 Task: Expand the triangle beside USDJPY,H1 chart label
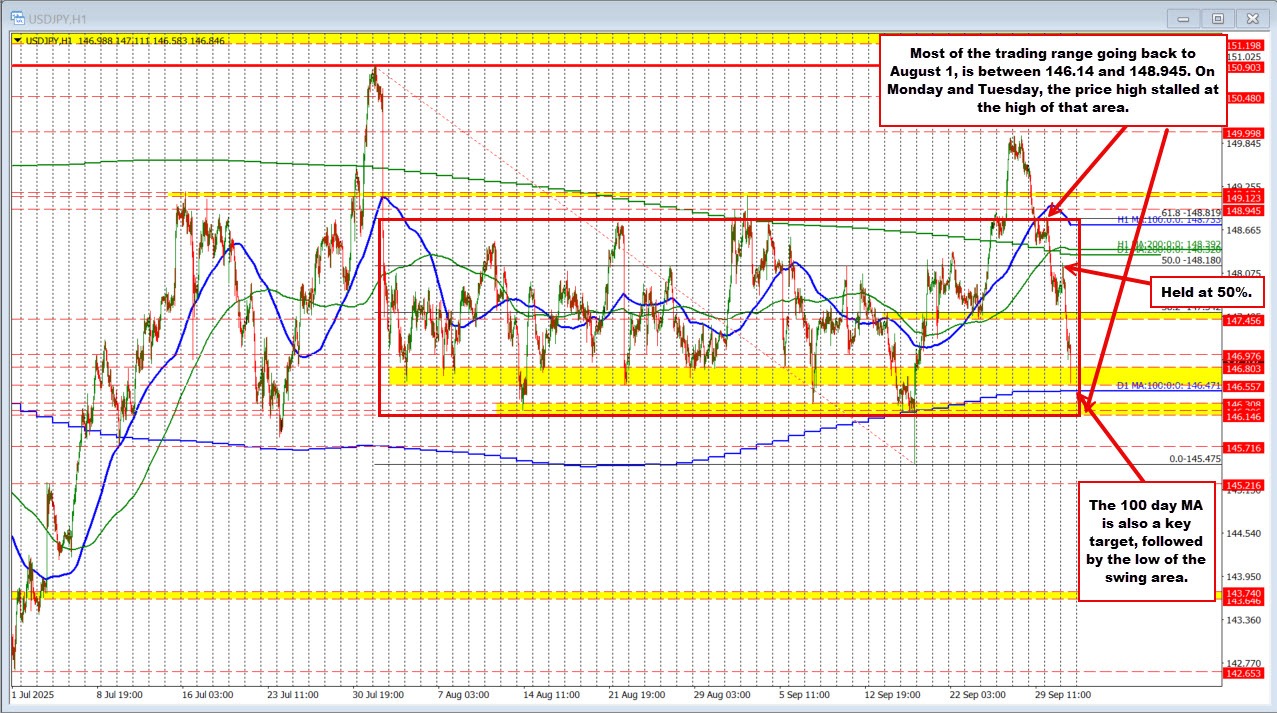tap(18, 38)
